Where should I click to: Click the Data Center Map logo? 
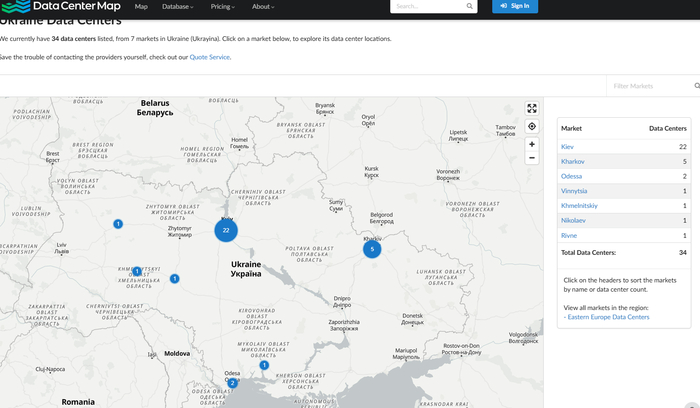61,6
